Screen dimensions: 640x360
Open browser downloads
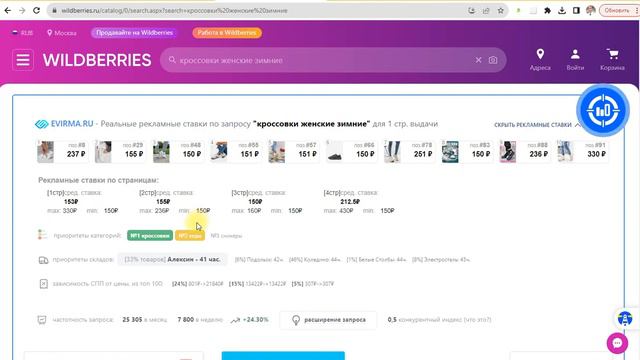click(x=562, y=11)
